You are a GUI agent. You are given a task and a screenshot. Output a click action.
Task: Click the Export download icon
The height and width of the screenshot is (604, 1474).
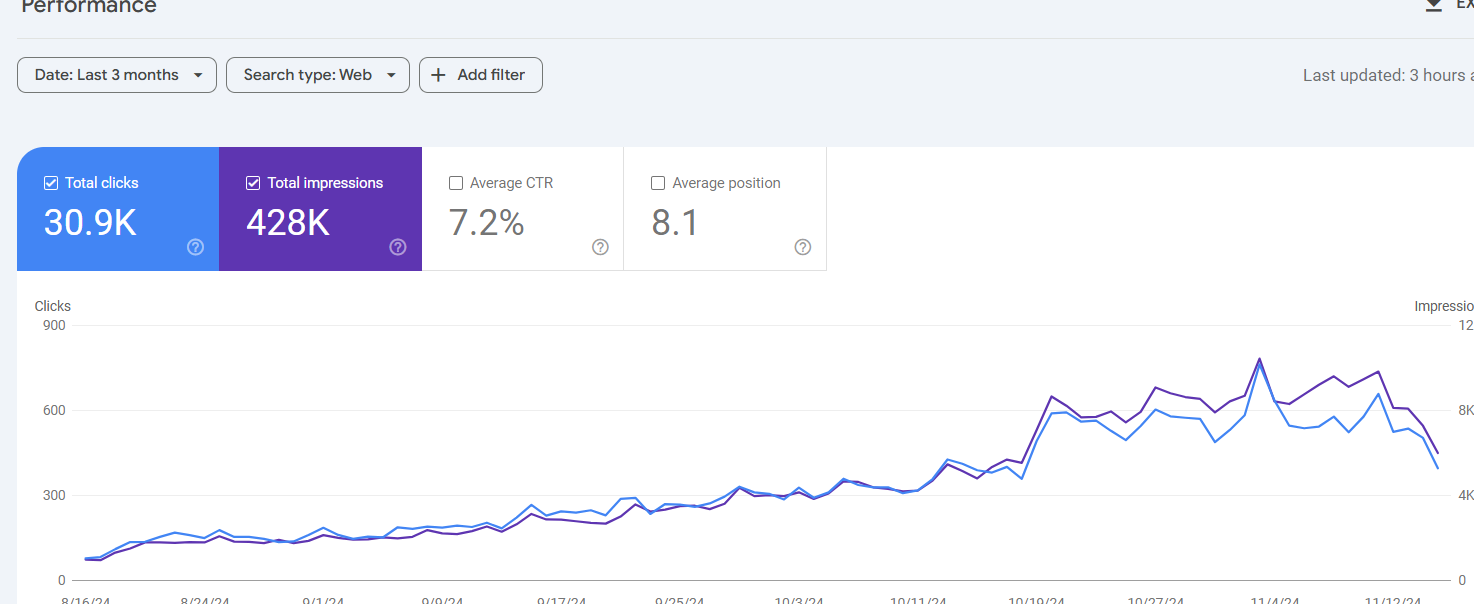(1433, 5)
